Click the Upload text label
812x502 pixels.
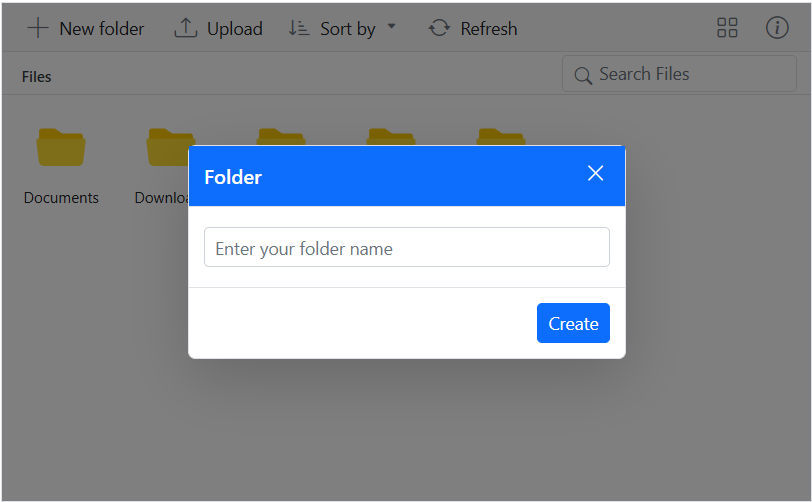coord(234,29)
